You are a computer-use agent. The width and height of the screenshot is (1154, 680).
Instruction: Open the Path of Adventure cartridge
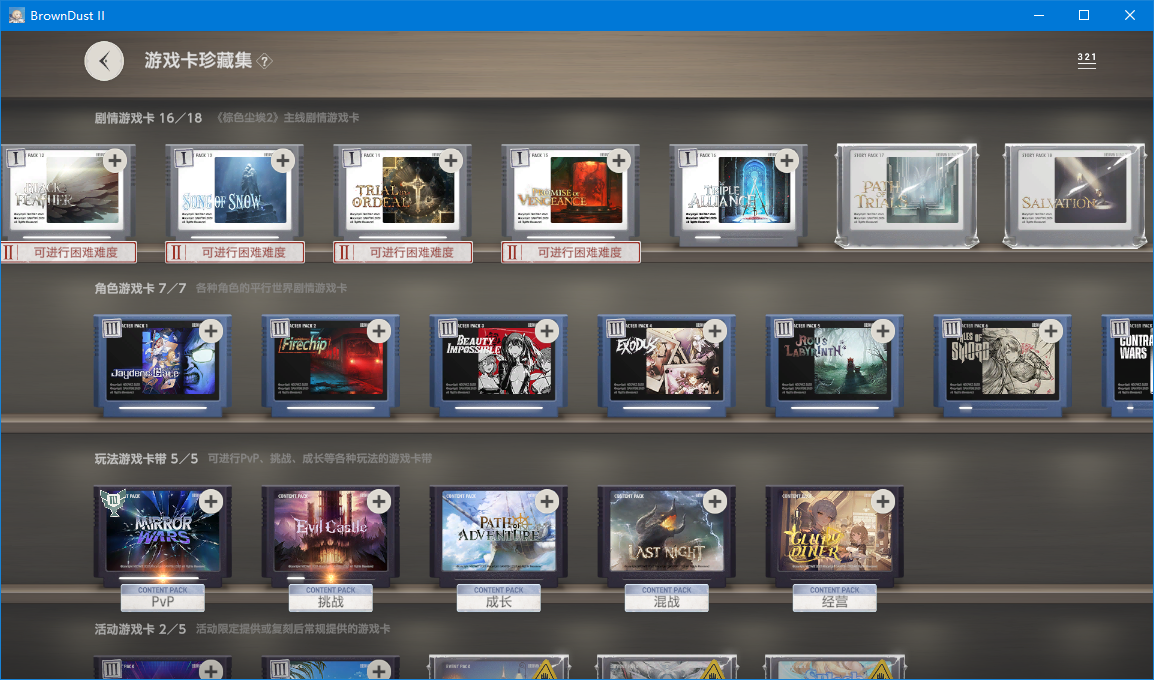pyautogui.click(x=498, y=536)
